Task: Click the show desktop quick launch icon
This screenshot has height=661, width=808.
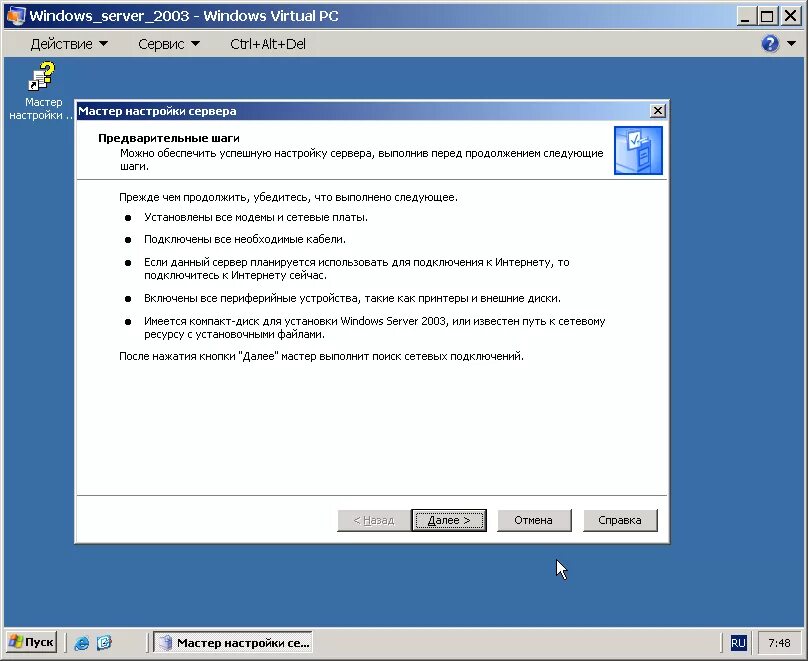Action: coord(104,643)
